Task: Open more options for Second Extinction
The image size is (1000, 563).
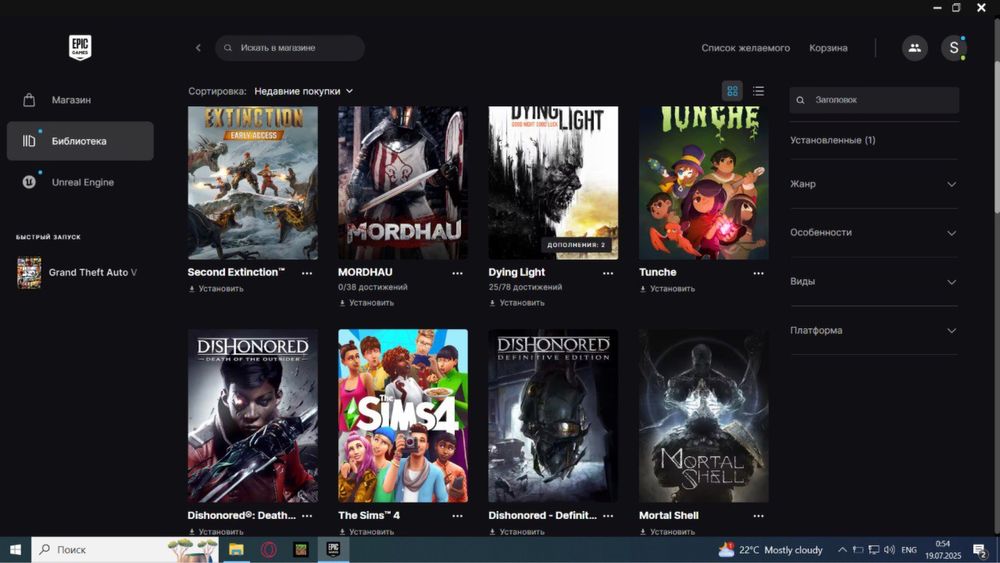Action: click(x=307, y=273)
